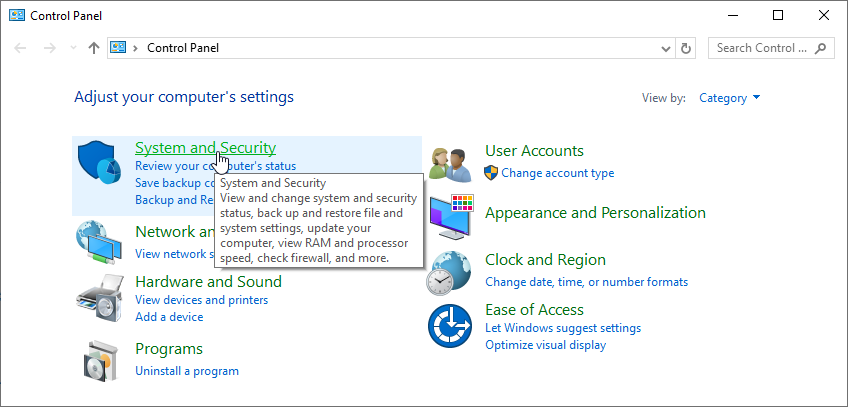Click the Ease of Access icon
This screenshot has width=848, height=407.
[450, 326]
